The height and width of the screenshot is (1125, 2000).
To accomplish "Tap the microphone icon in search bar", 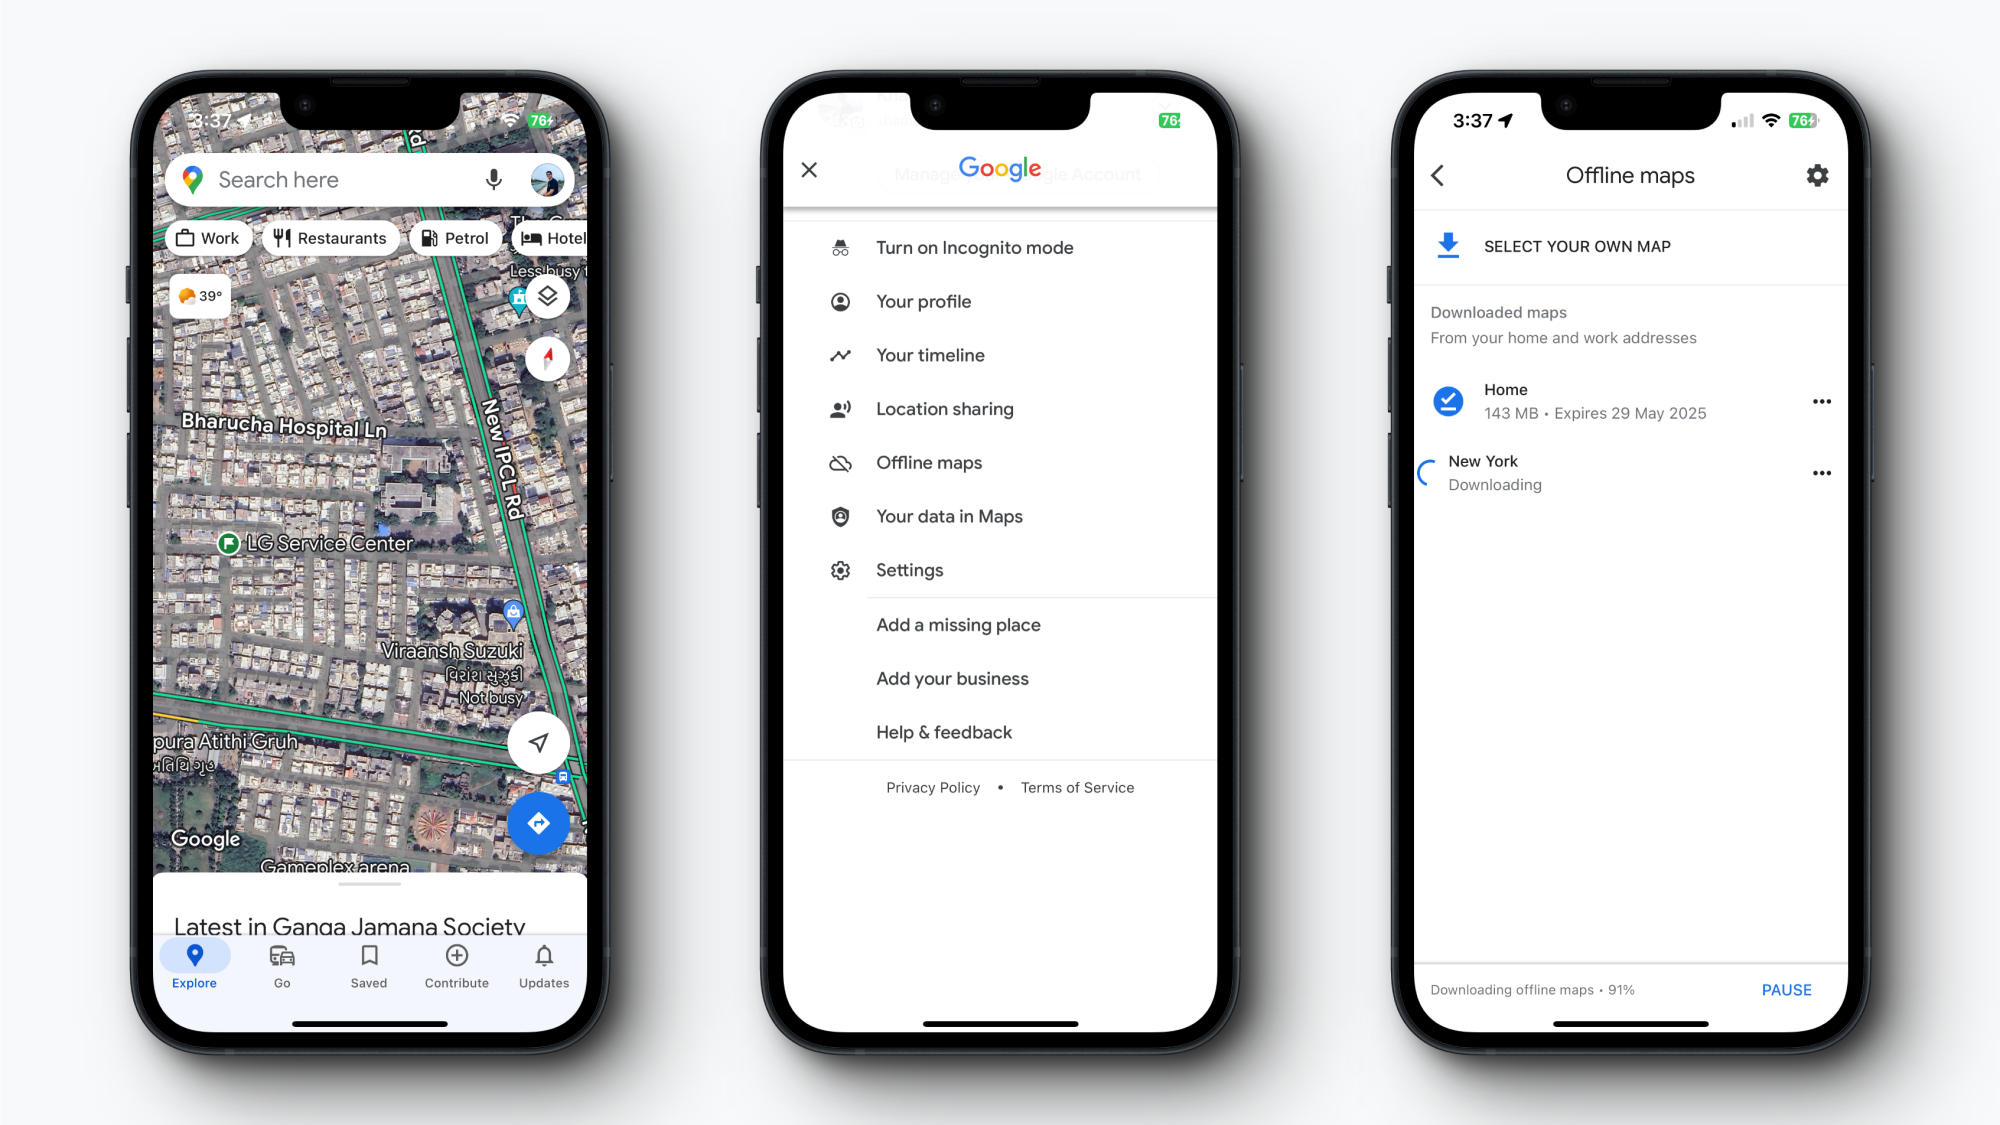I will click(x=493, y=179).
